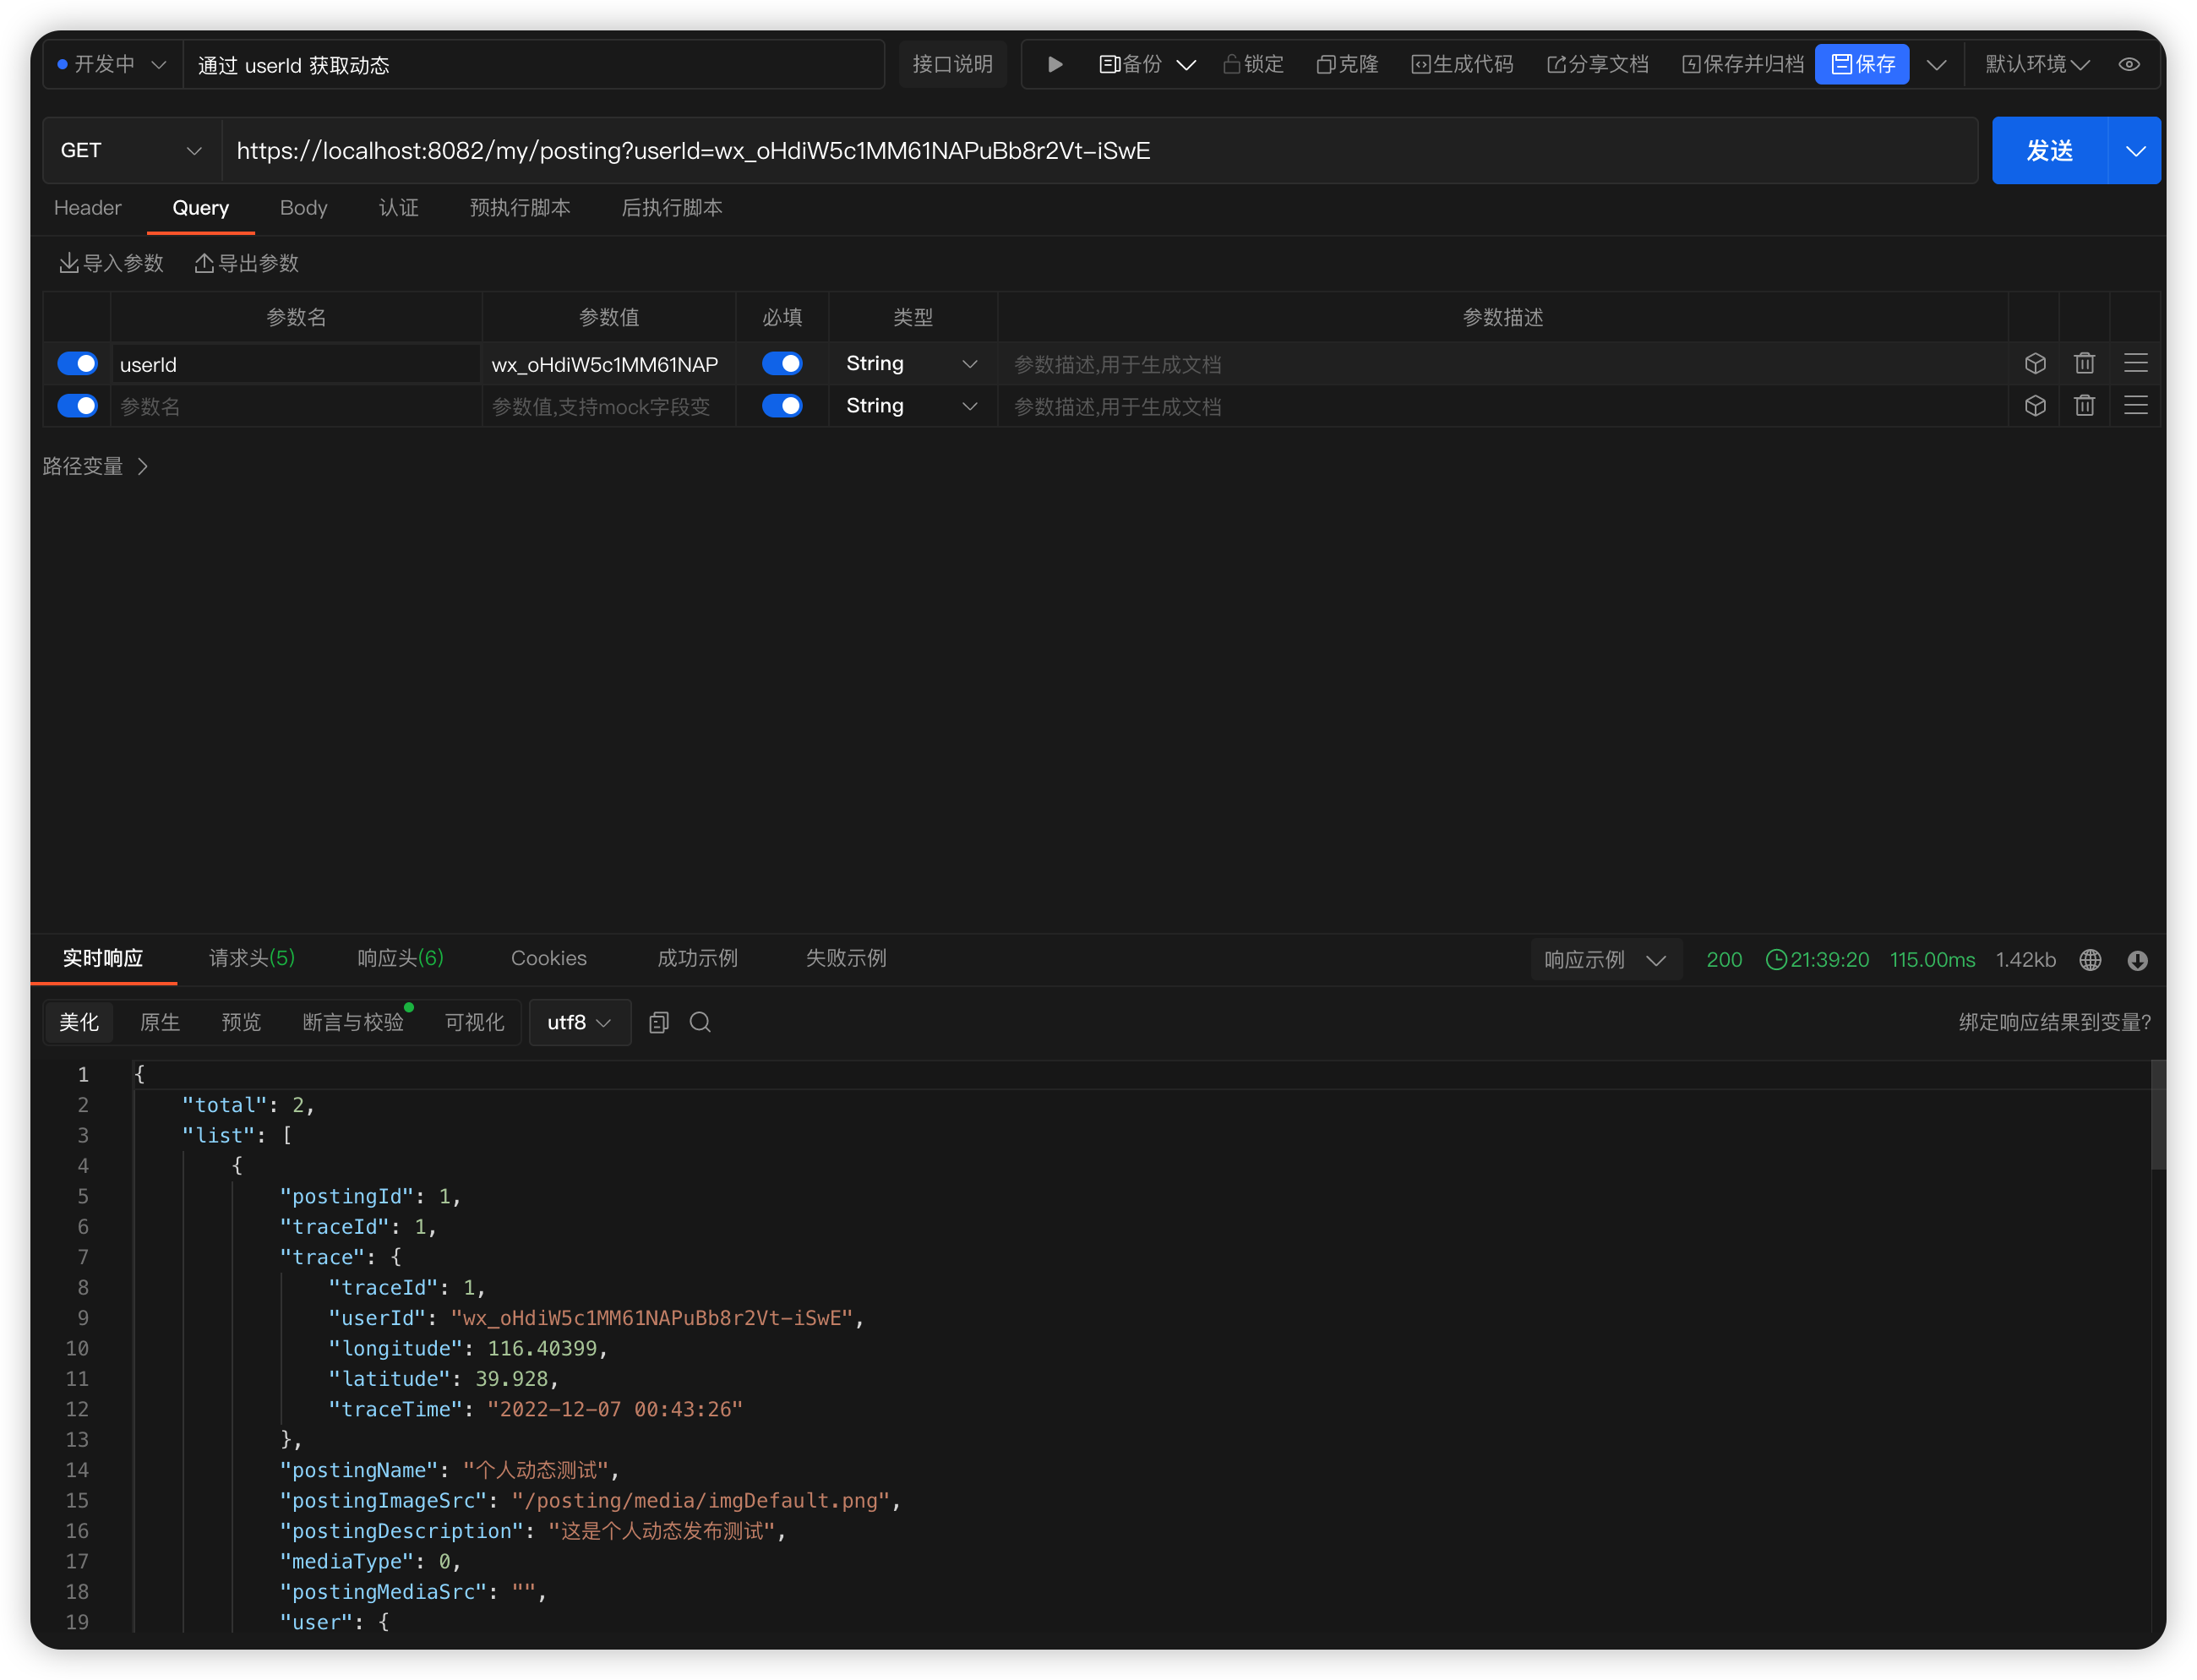
Task: Click the request URL input field
Action: pos(1099,151)
